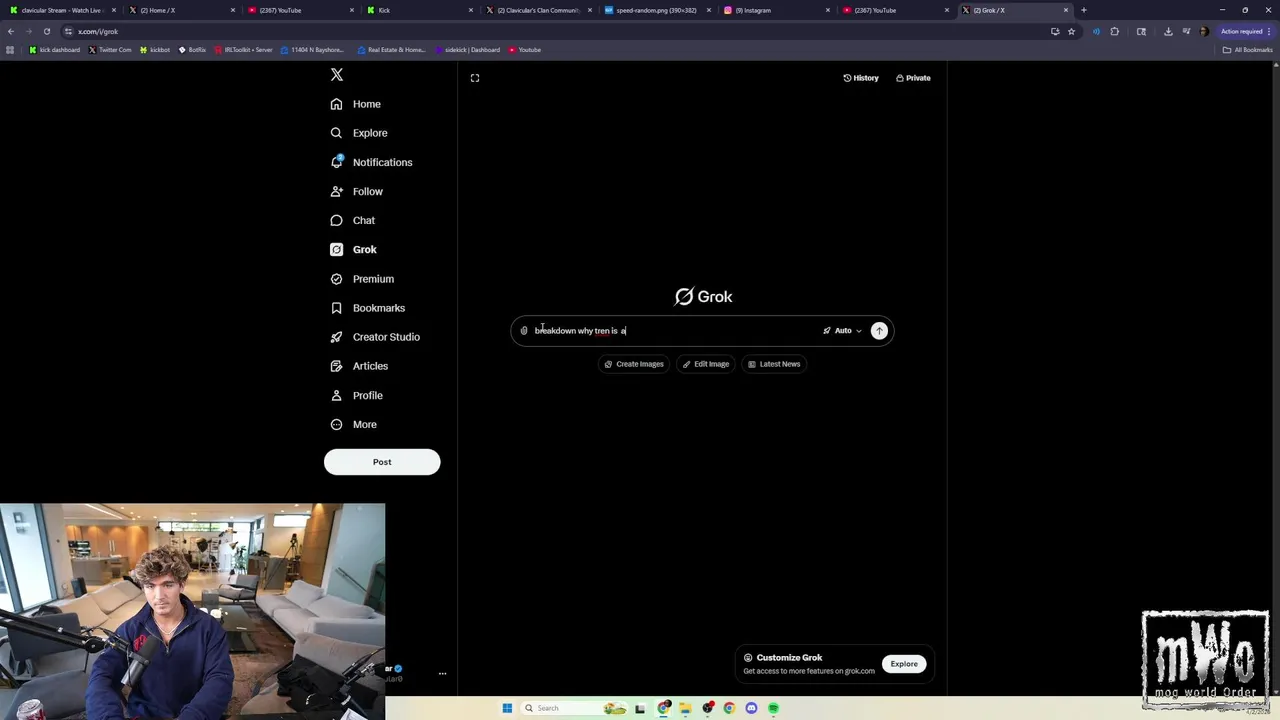Open a new browser tab

[x=1084, y=10]
